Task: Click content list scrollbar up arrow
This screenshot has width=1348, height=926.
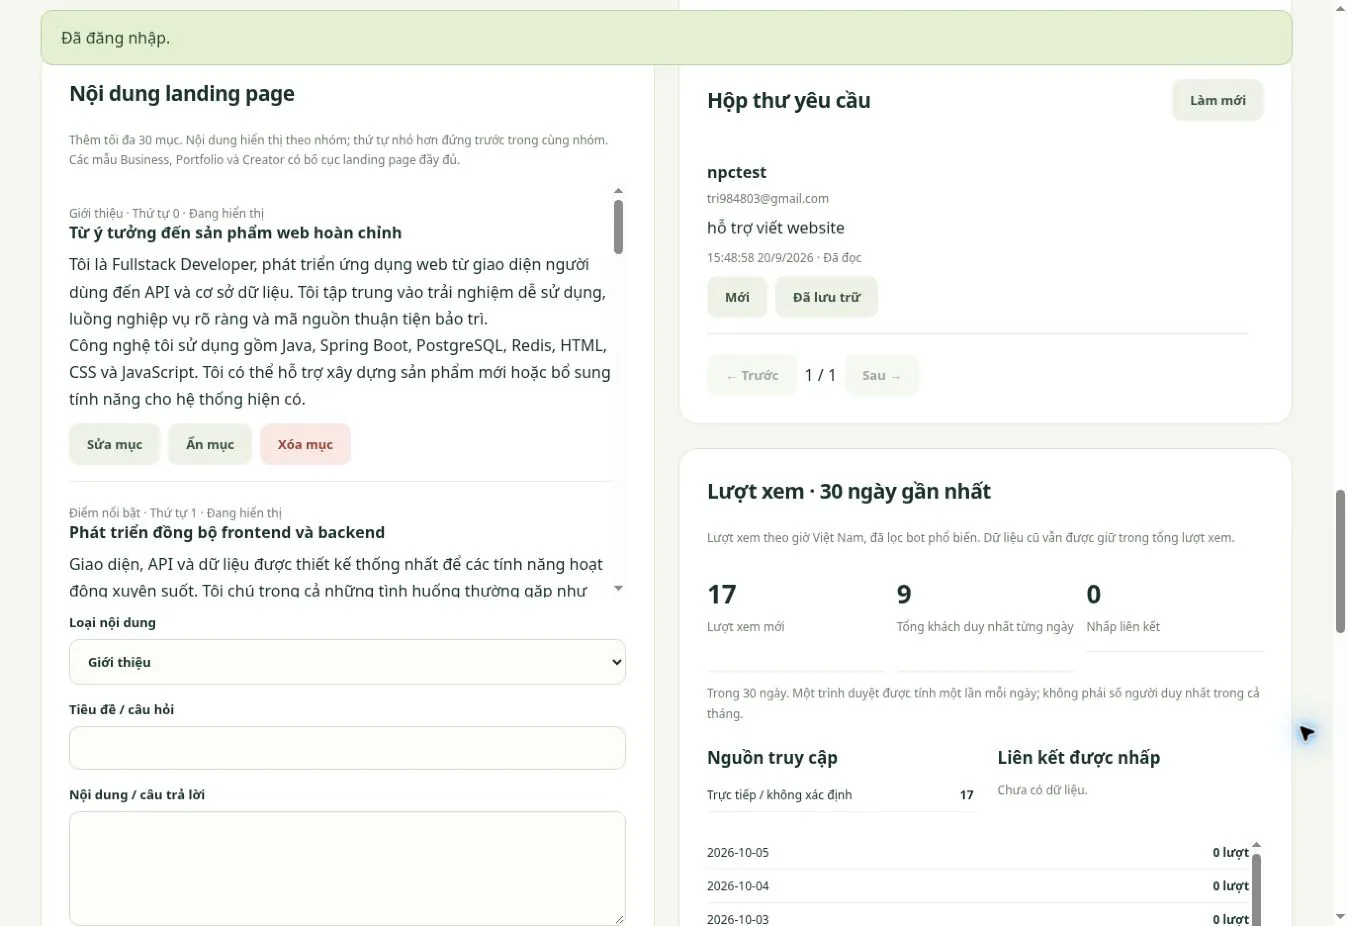Action: pyautogui.click(x=618, y=190)
